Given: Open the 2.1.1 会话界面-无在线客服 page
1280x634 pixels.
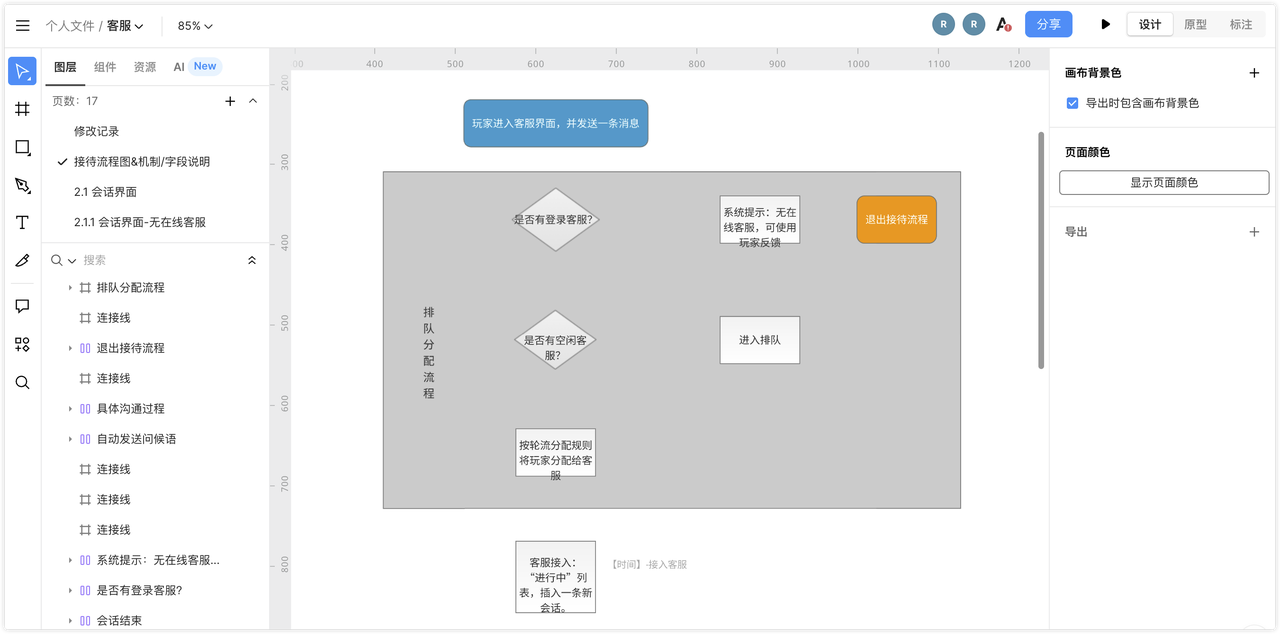Looking at the screenshot, I should point(140,222).
